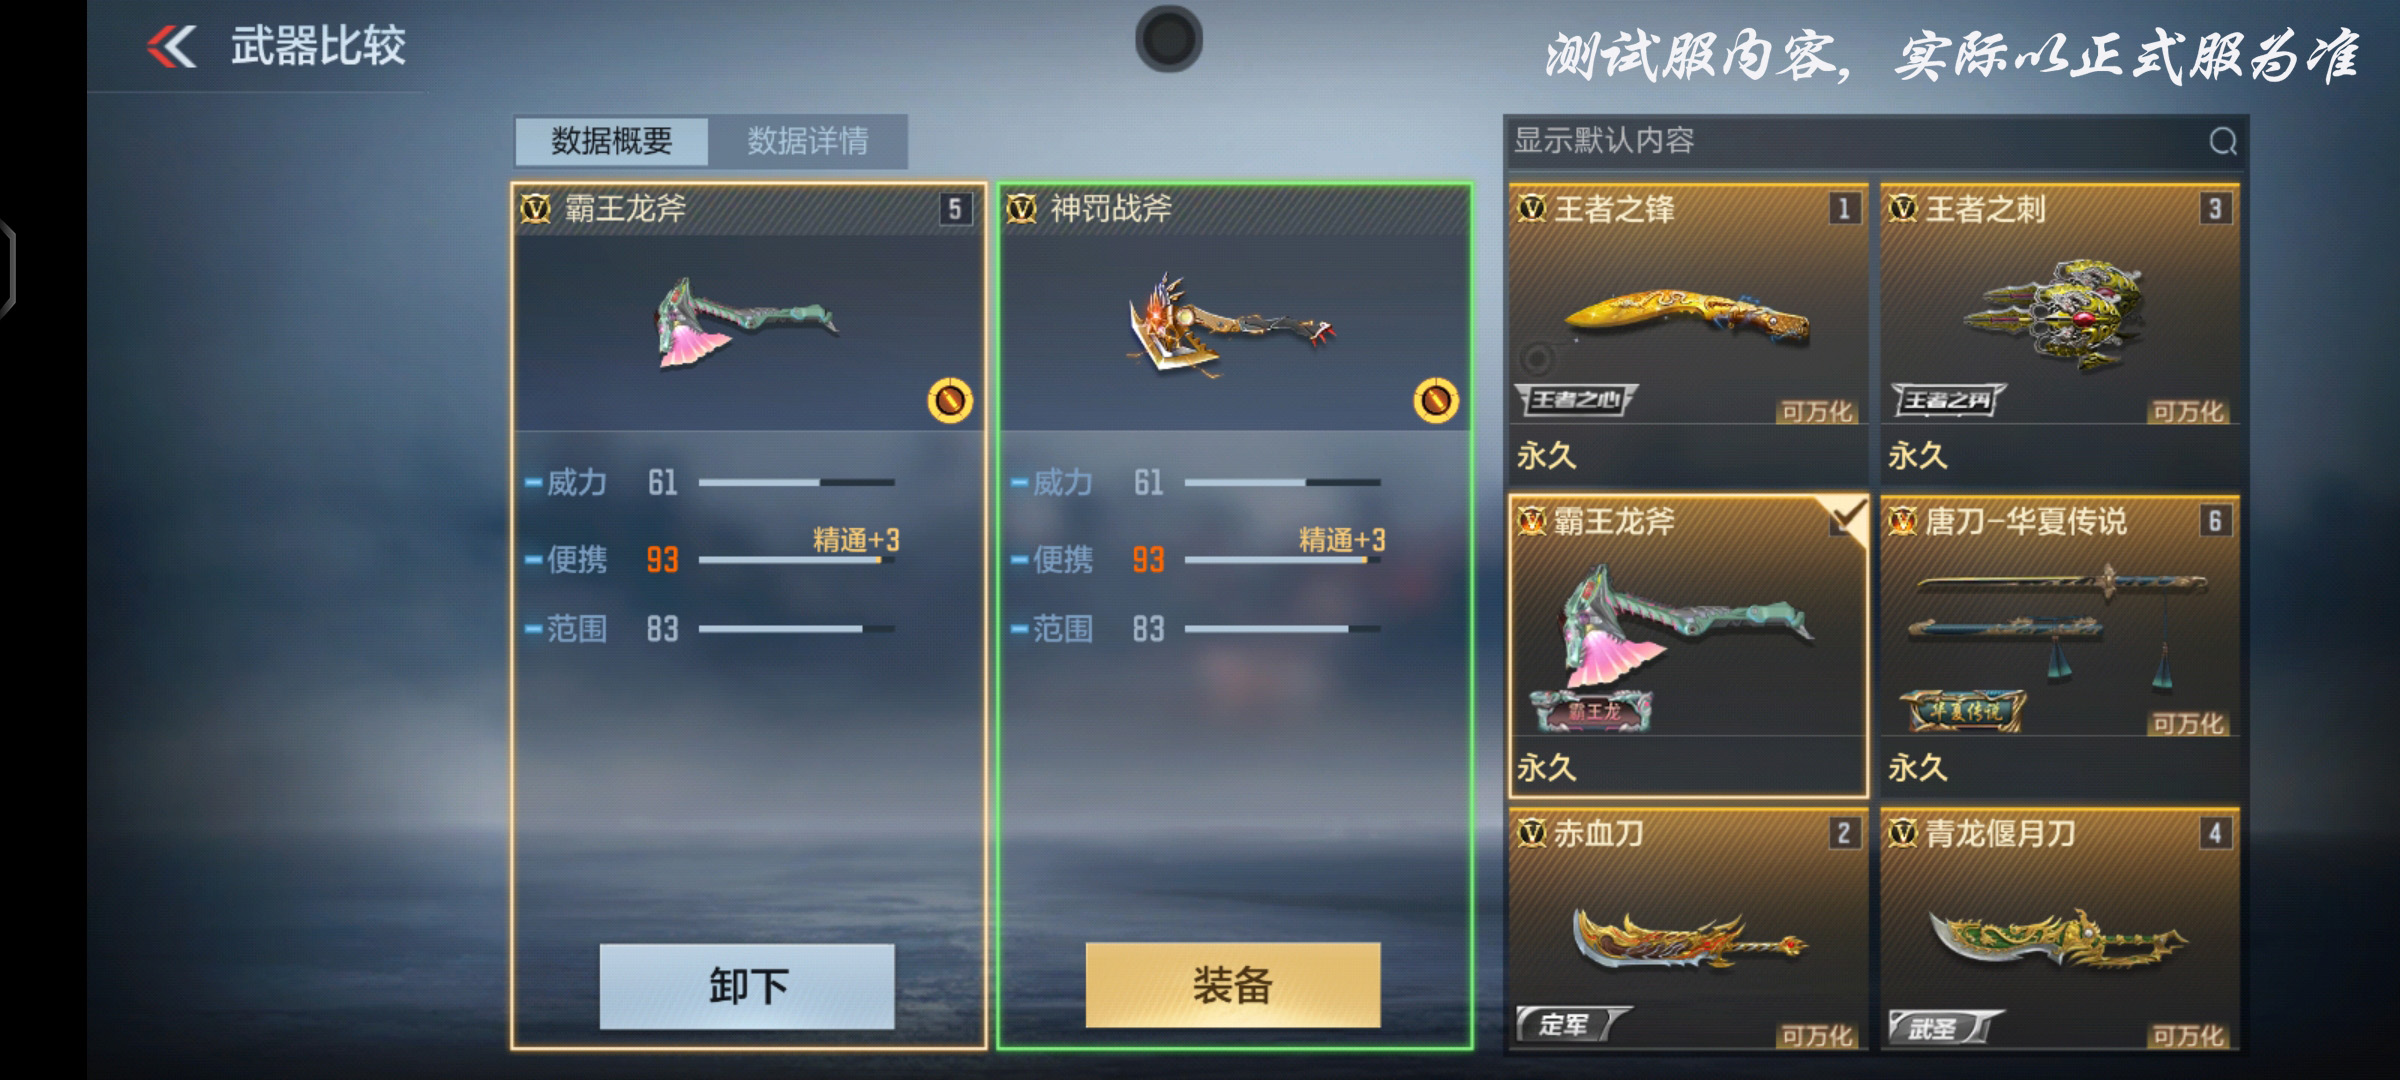Select the 王者之刺 weapon card
Image resolution: width=2400 pixels, height=1080 pixels.
[x=2059, y=334]
